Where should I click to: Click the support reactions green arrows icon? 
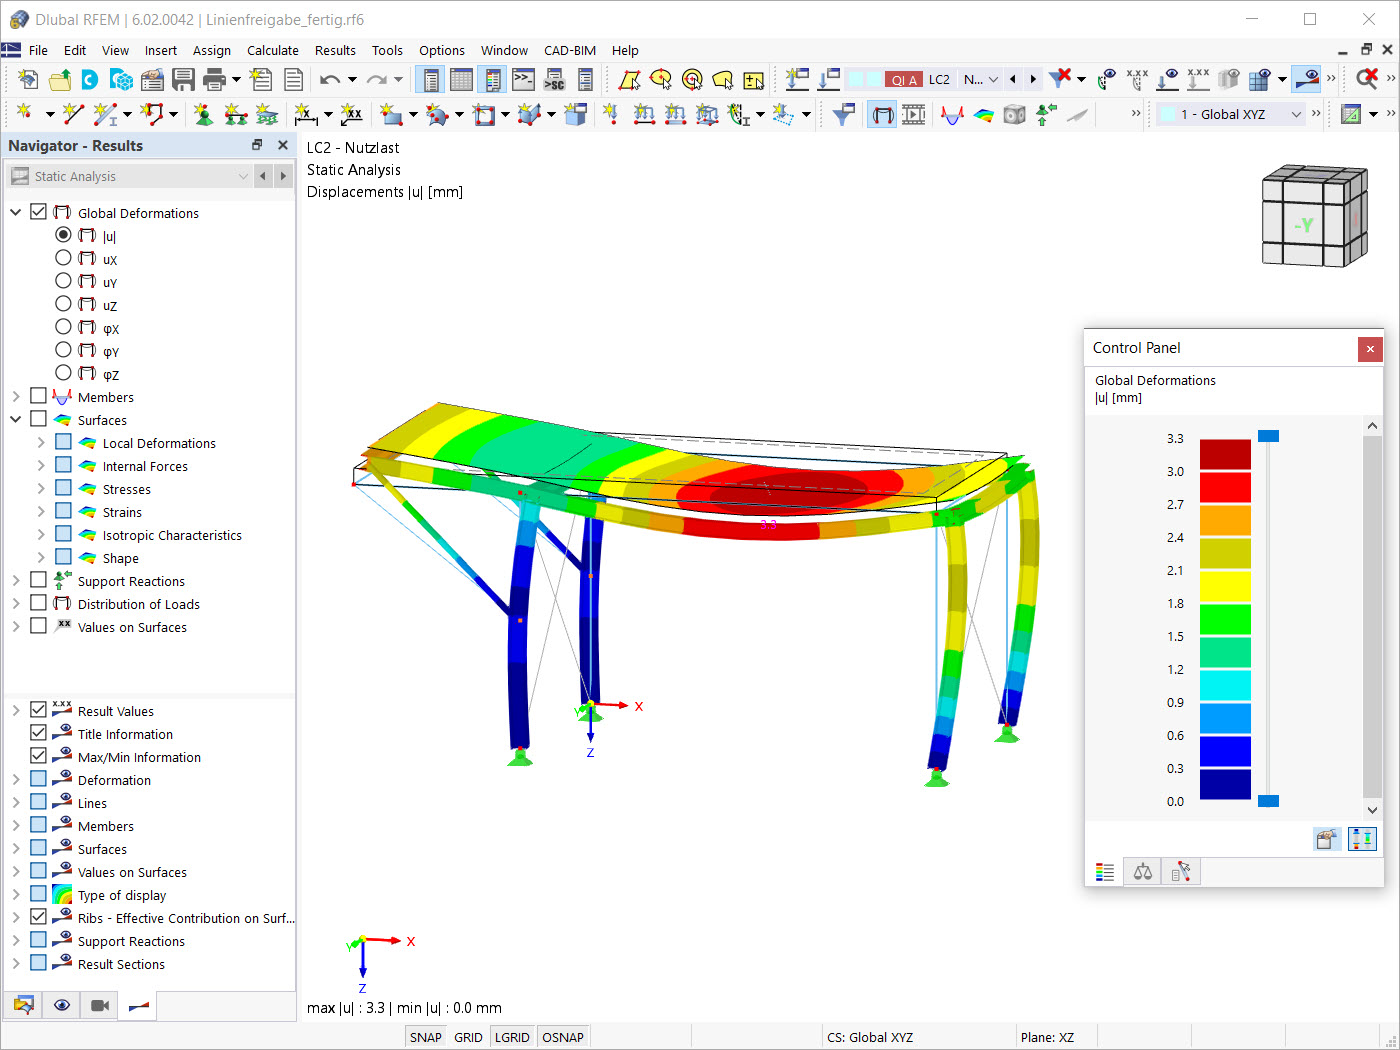1046,115
